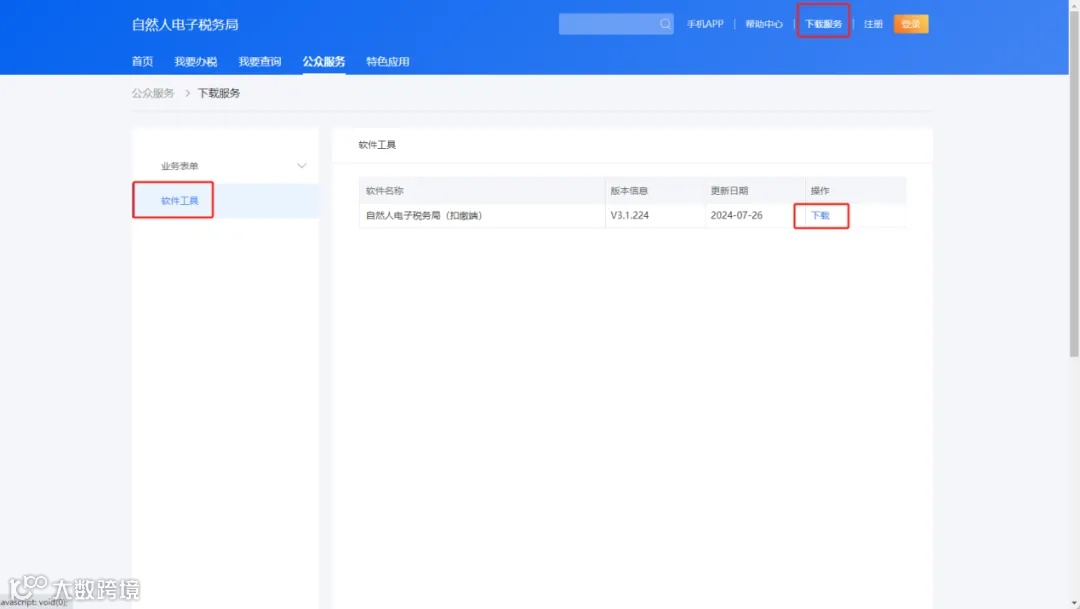
Task: Switch to the 特色应用 tab
Action: click(386, 60)
